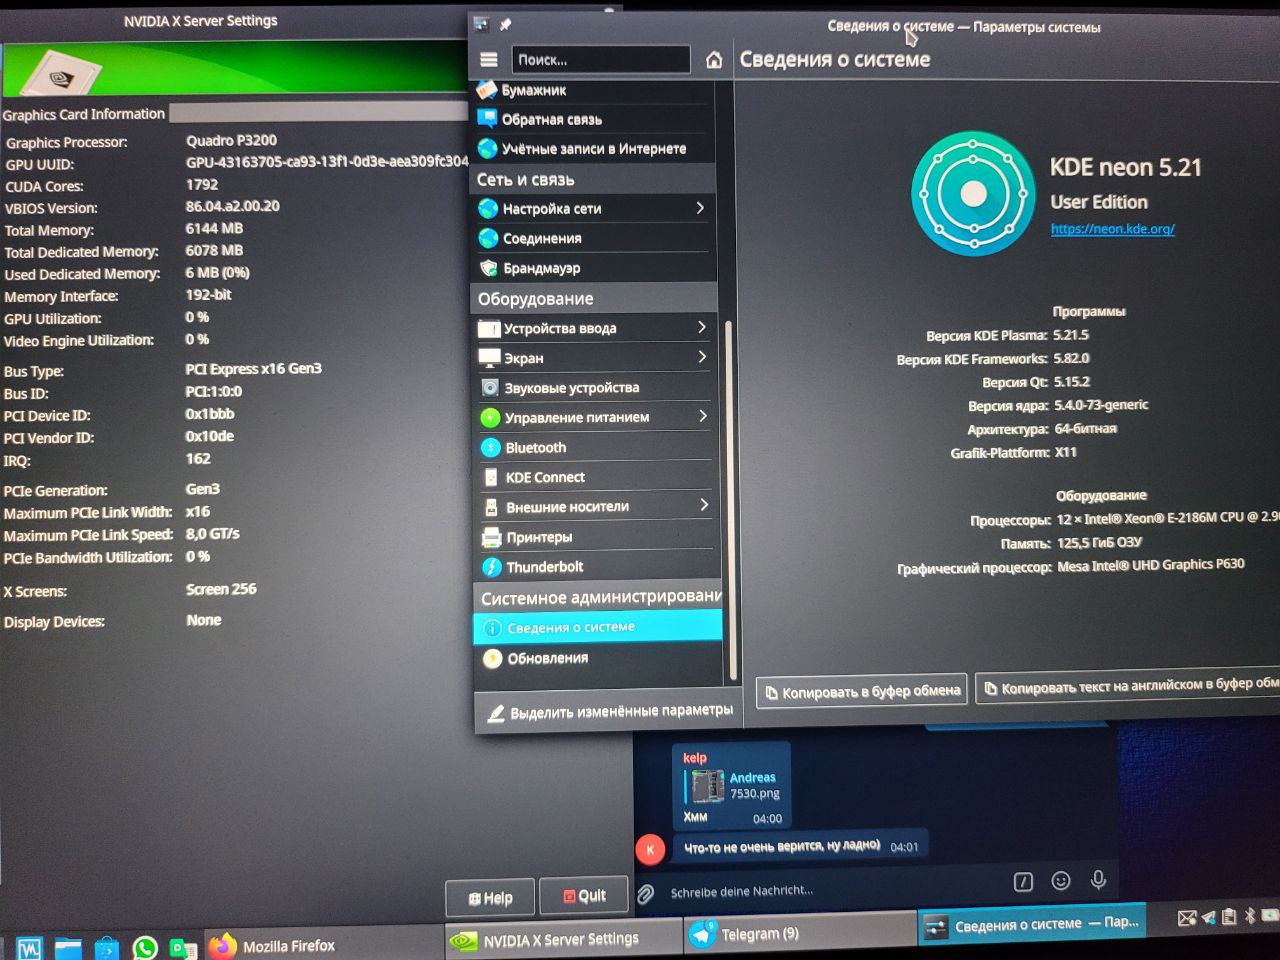The width and height of the screenshot is (1280, 960).
Task: Click Выделить изменённые параметры button
Action: [609, 712]
